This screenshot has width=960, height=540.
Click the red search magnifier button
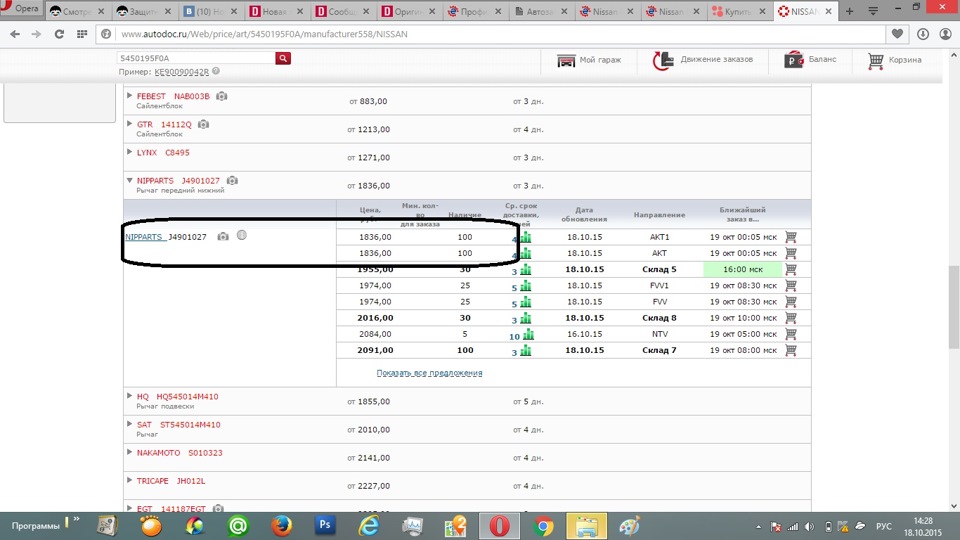[x=283, y=58]
